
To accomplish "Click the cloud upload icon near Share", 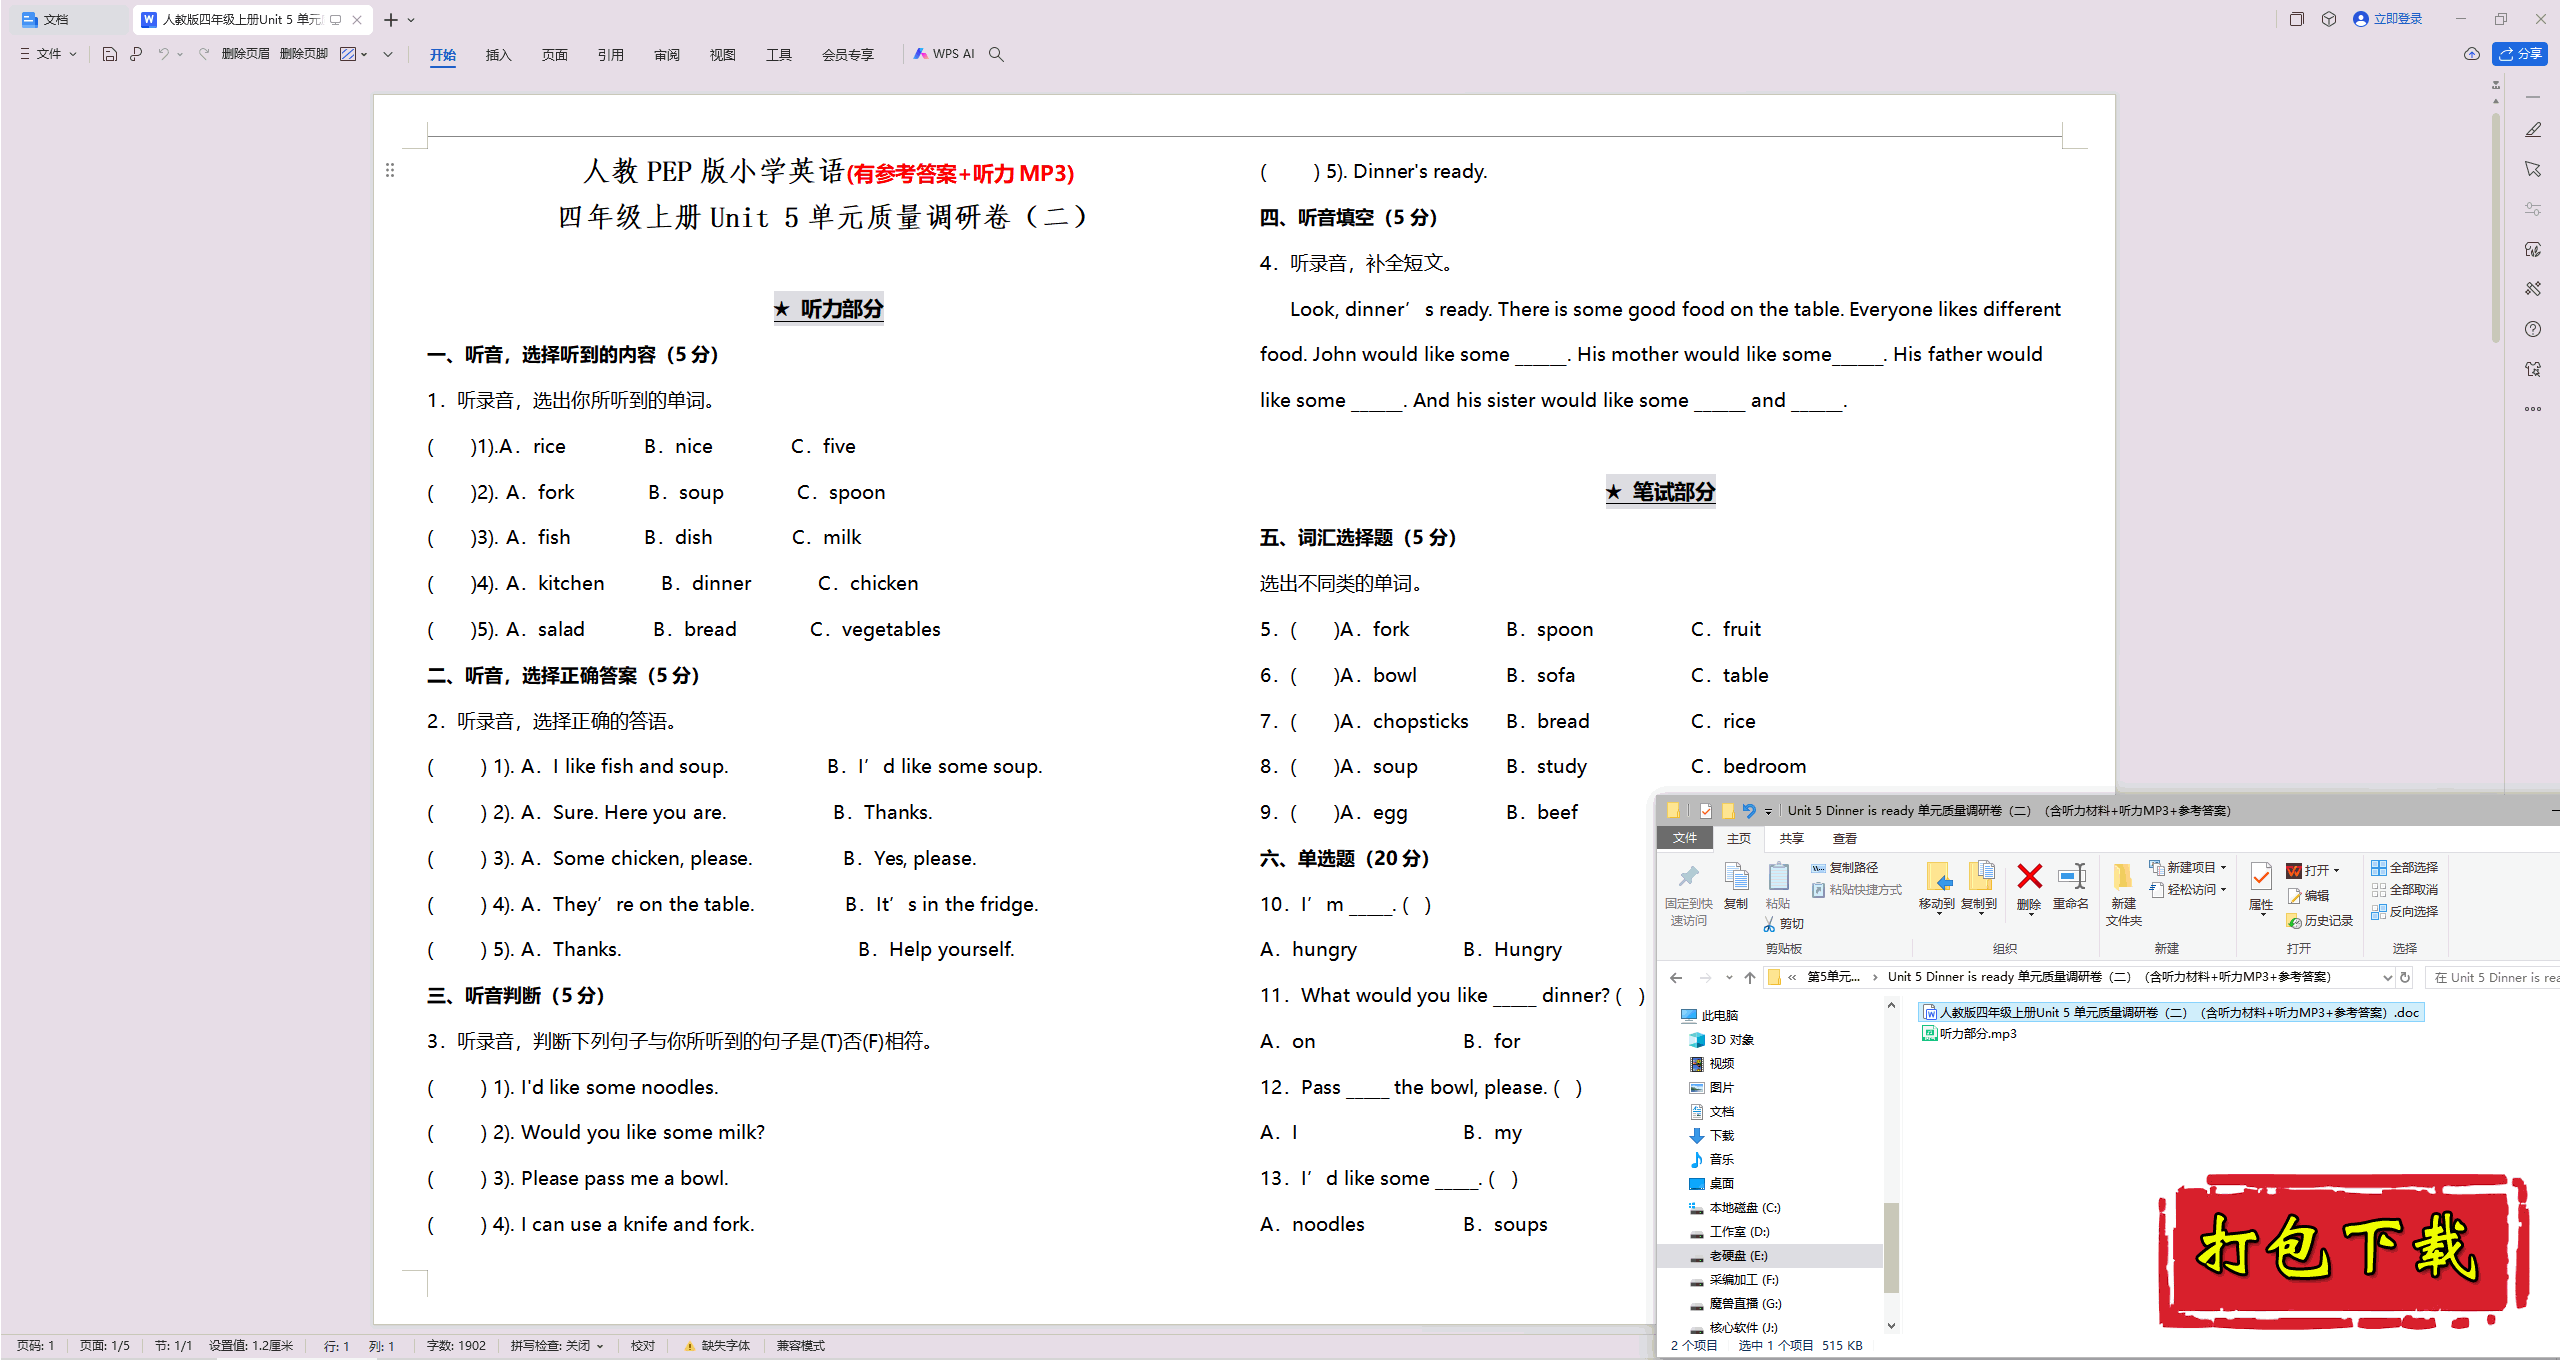I will (x=2472, y=54).
